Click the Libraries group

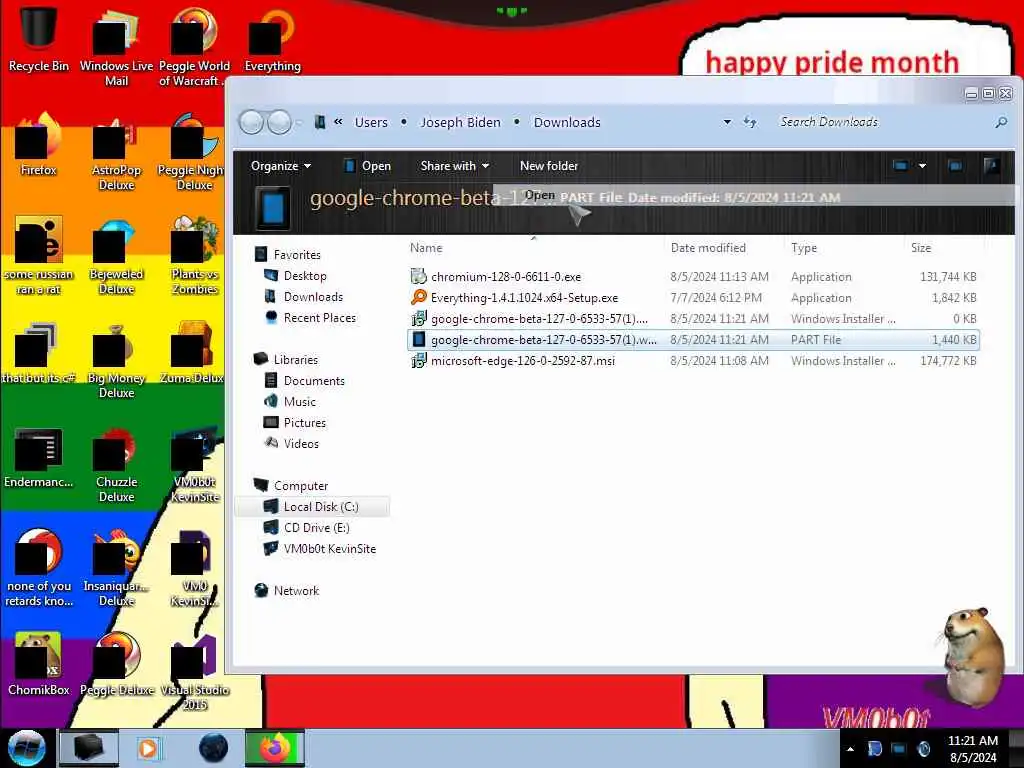pos(286,359)
